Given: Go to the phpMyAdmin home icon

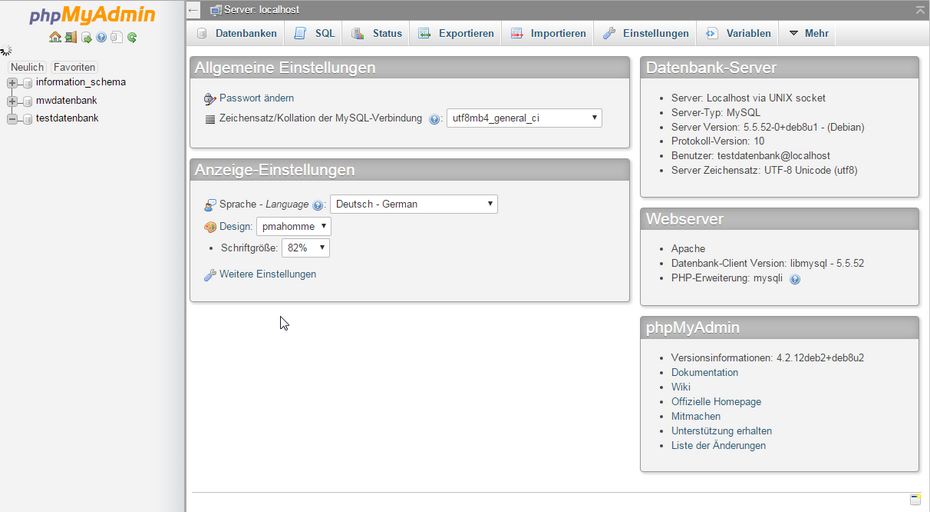Looking at the screenshot, I should point(55,37).
